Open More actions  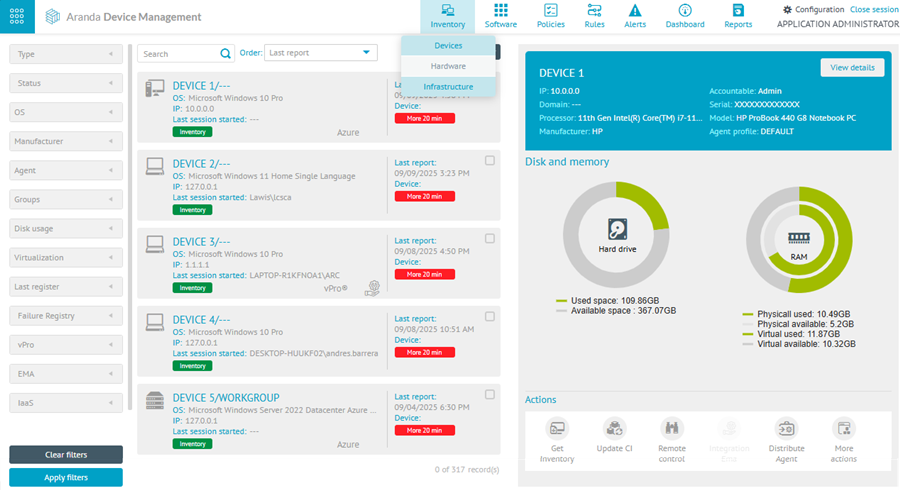[x=844, y=429]
